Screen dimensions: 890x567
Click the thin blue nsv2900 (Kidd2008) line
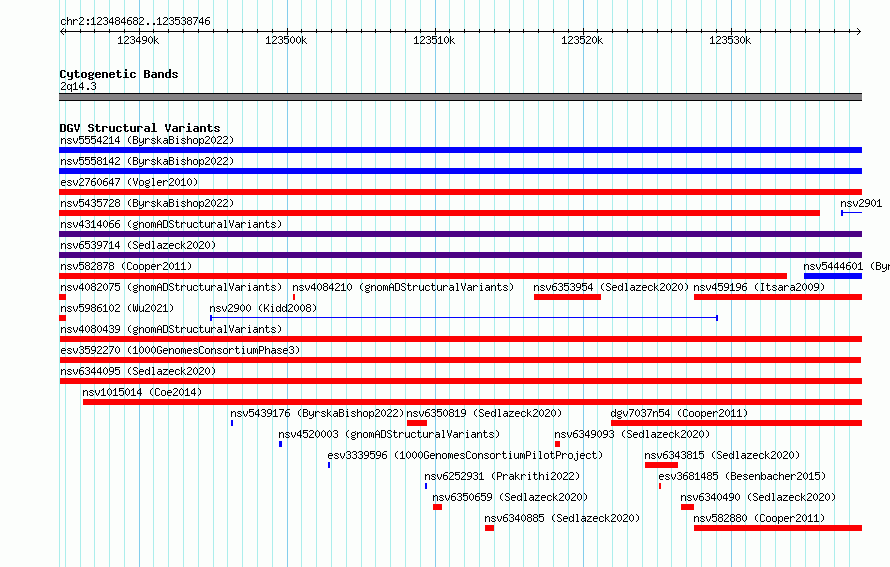pos(464,318)
